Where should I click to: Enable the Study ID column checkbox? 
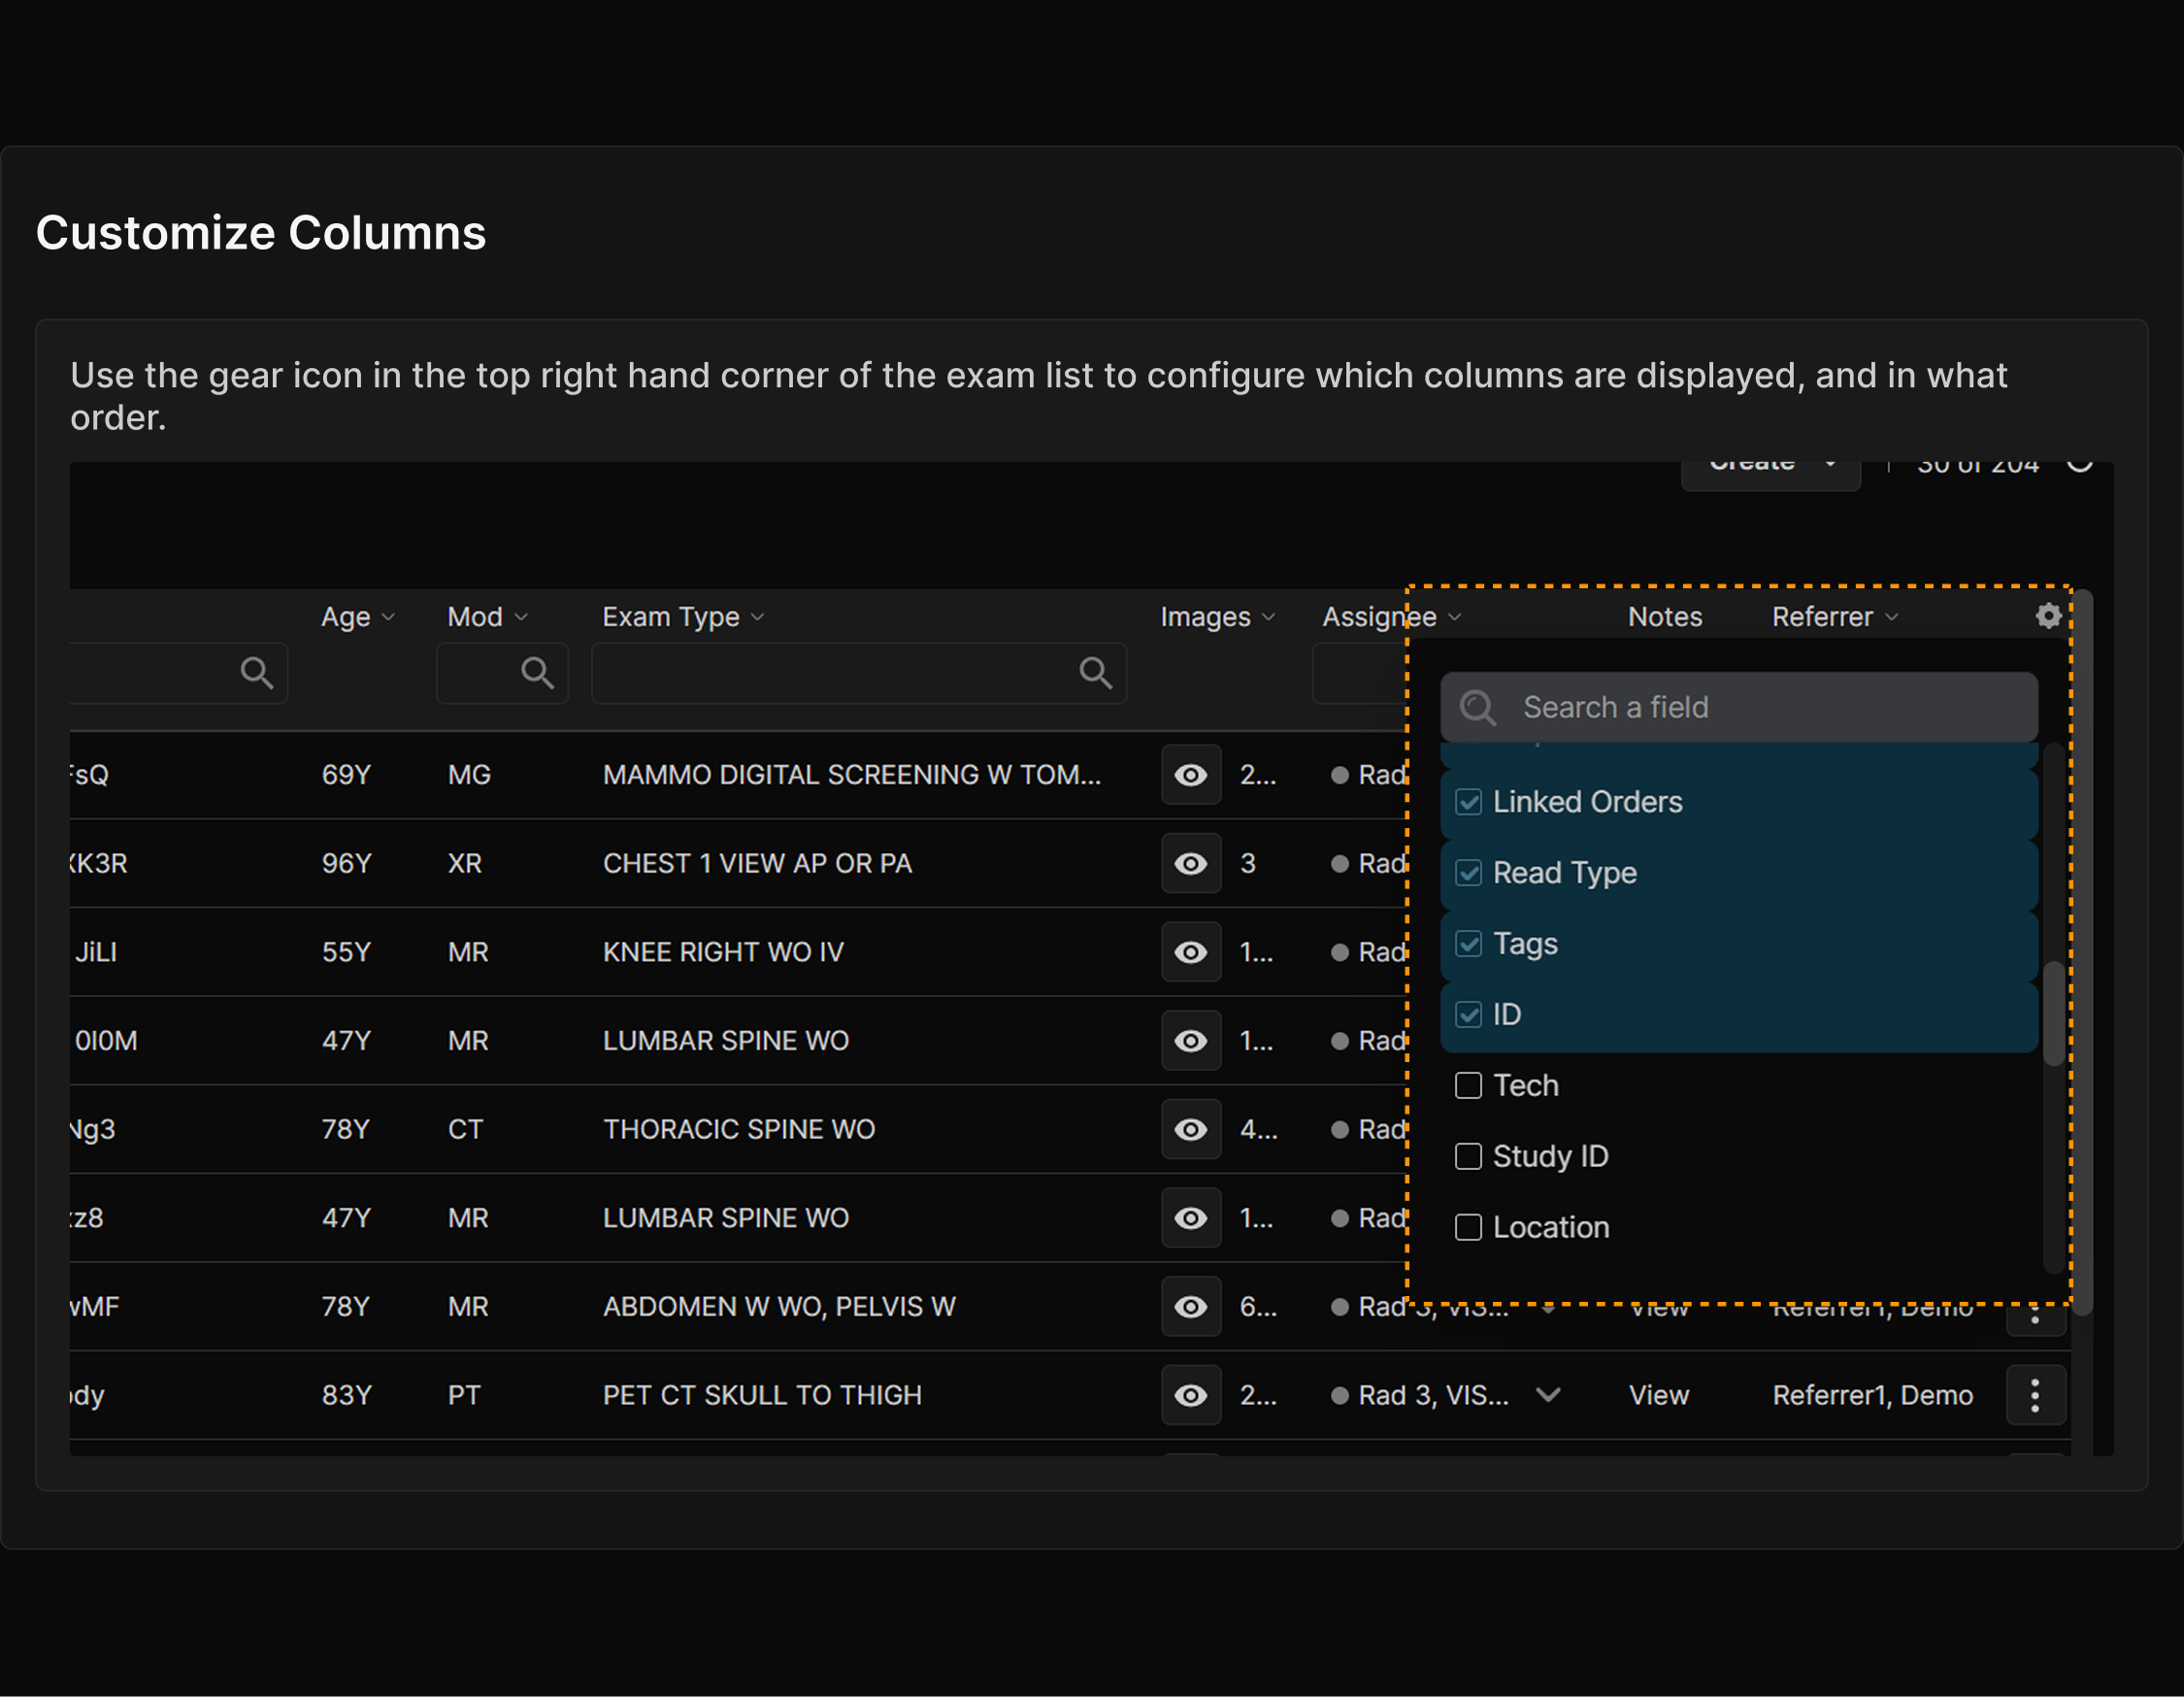tap(1468, 1157)
